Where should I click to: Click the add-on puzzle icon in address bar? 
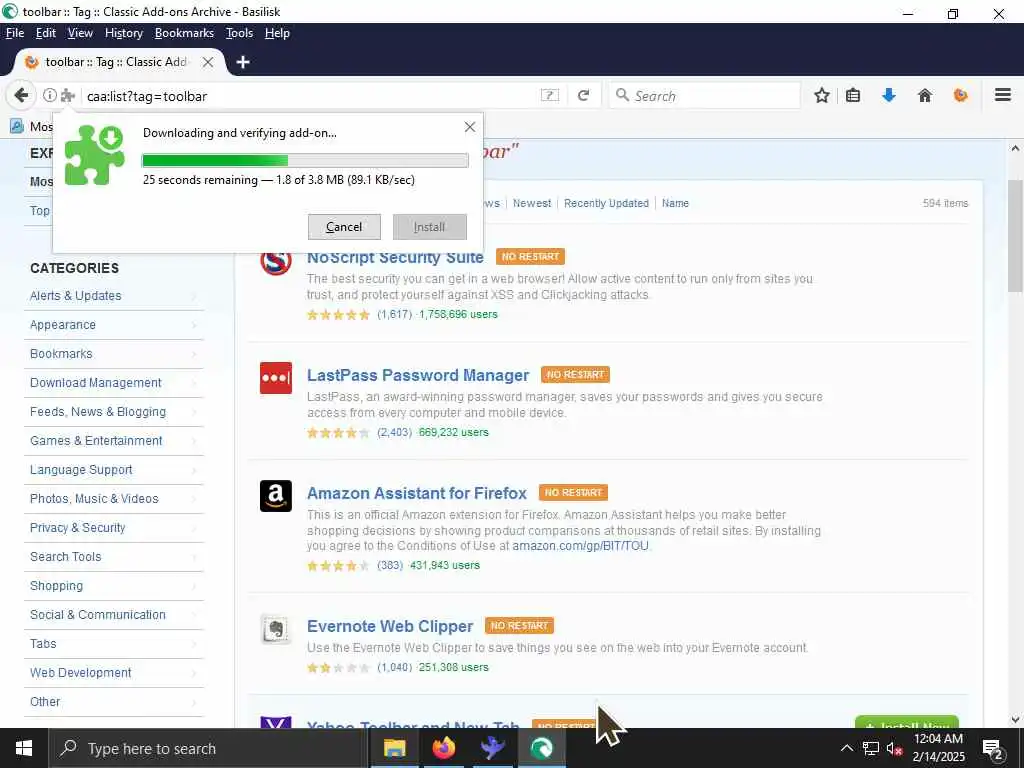[68, 95]
